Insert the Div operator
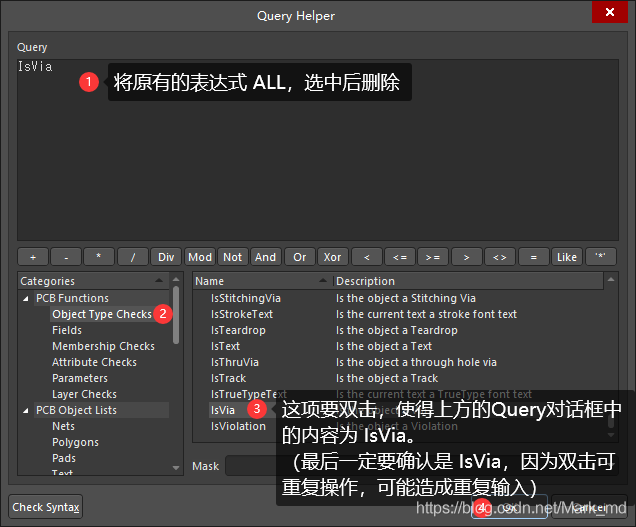636x527 pixels. point(166,257)
